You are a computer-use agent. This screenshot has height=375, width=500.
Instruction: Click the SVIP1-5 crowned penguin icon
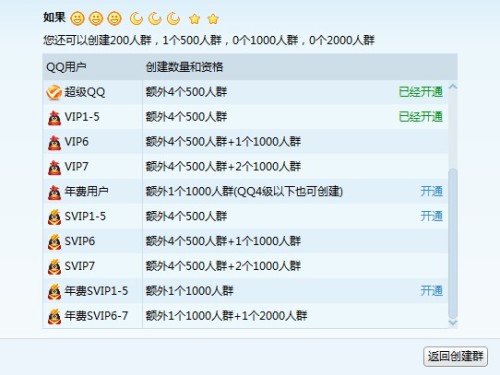coord(54,217)
